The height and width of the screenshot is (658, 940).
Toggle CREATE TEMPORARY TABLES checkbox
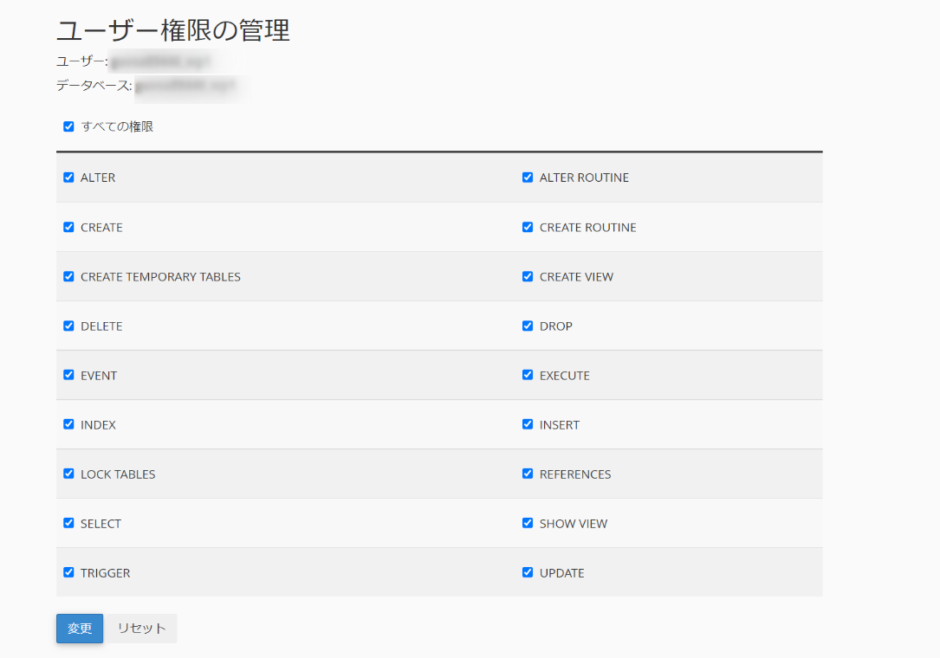coord(69,277)
